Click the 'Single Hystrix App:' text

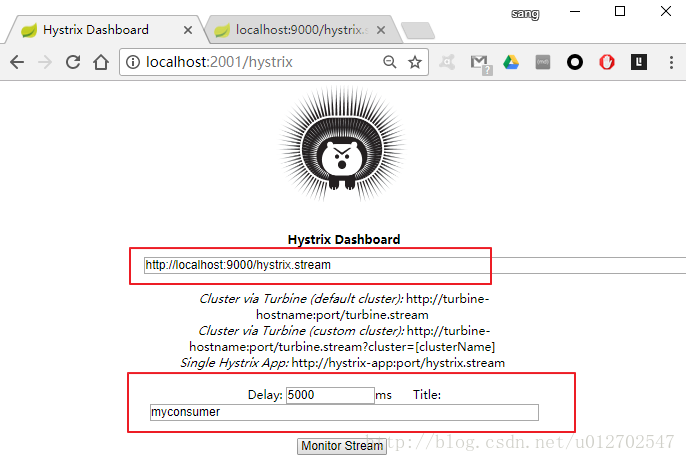234,363
